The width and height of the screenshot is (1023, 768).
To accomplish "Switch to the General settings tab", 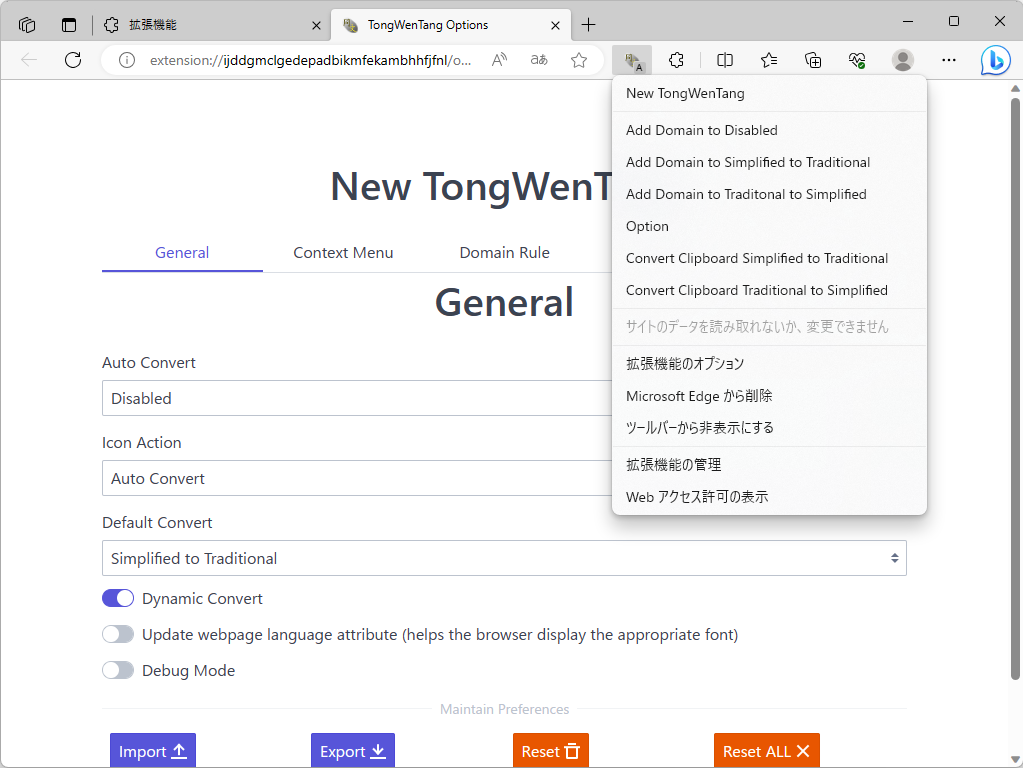I will coord(182,253).
